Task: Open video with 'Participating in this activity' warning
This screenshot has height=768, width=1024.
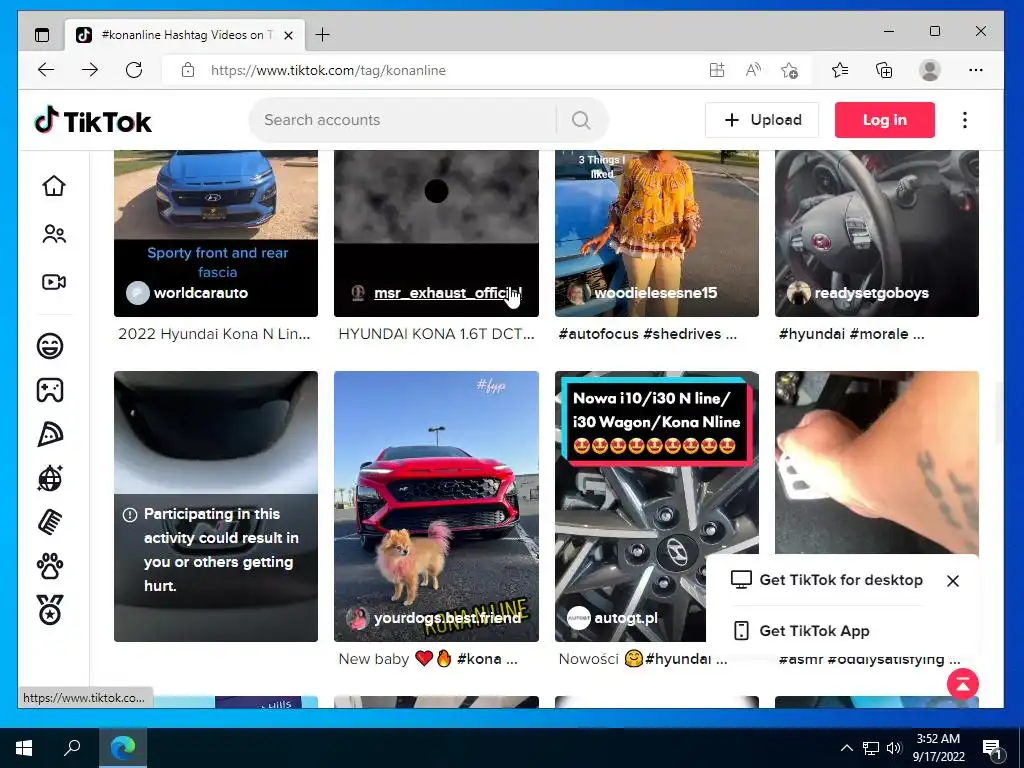Action: click(216, 506)
